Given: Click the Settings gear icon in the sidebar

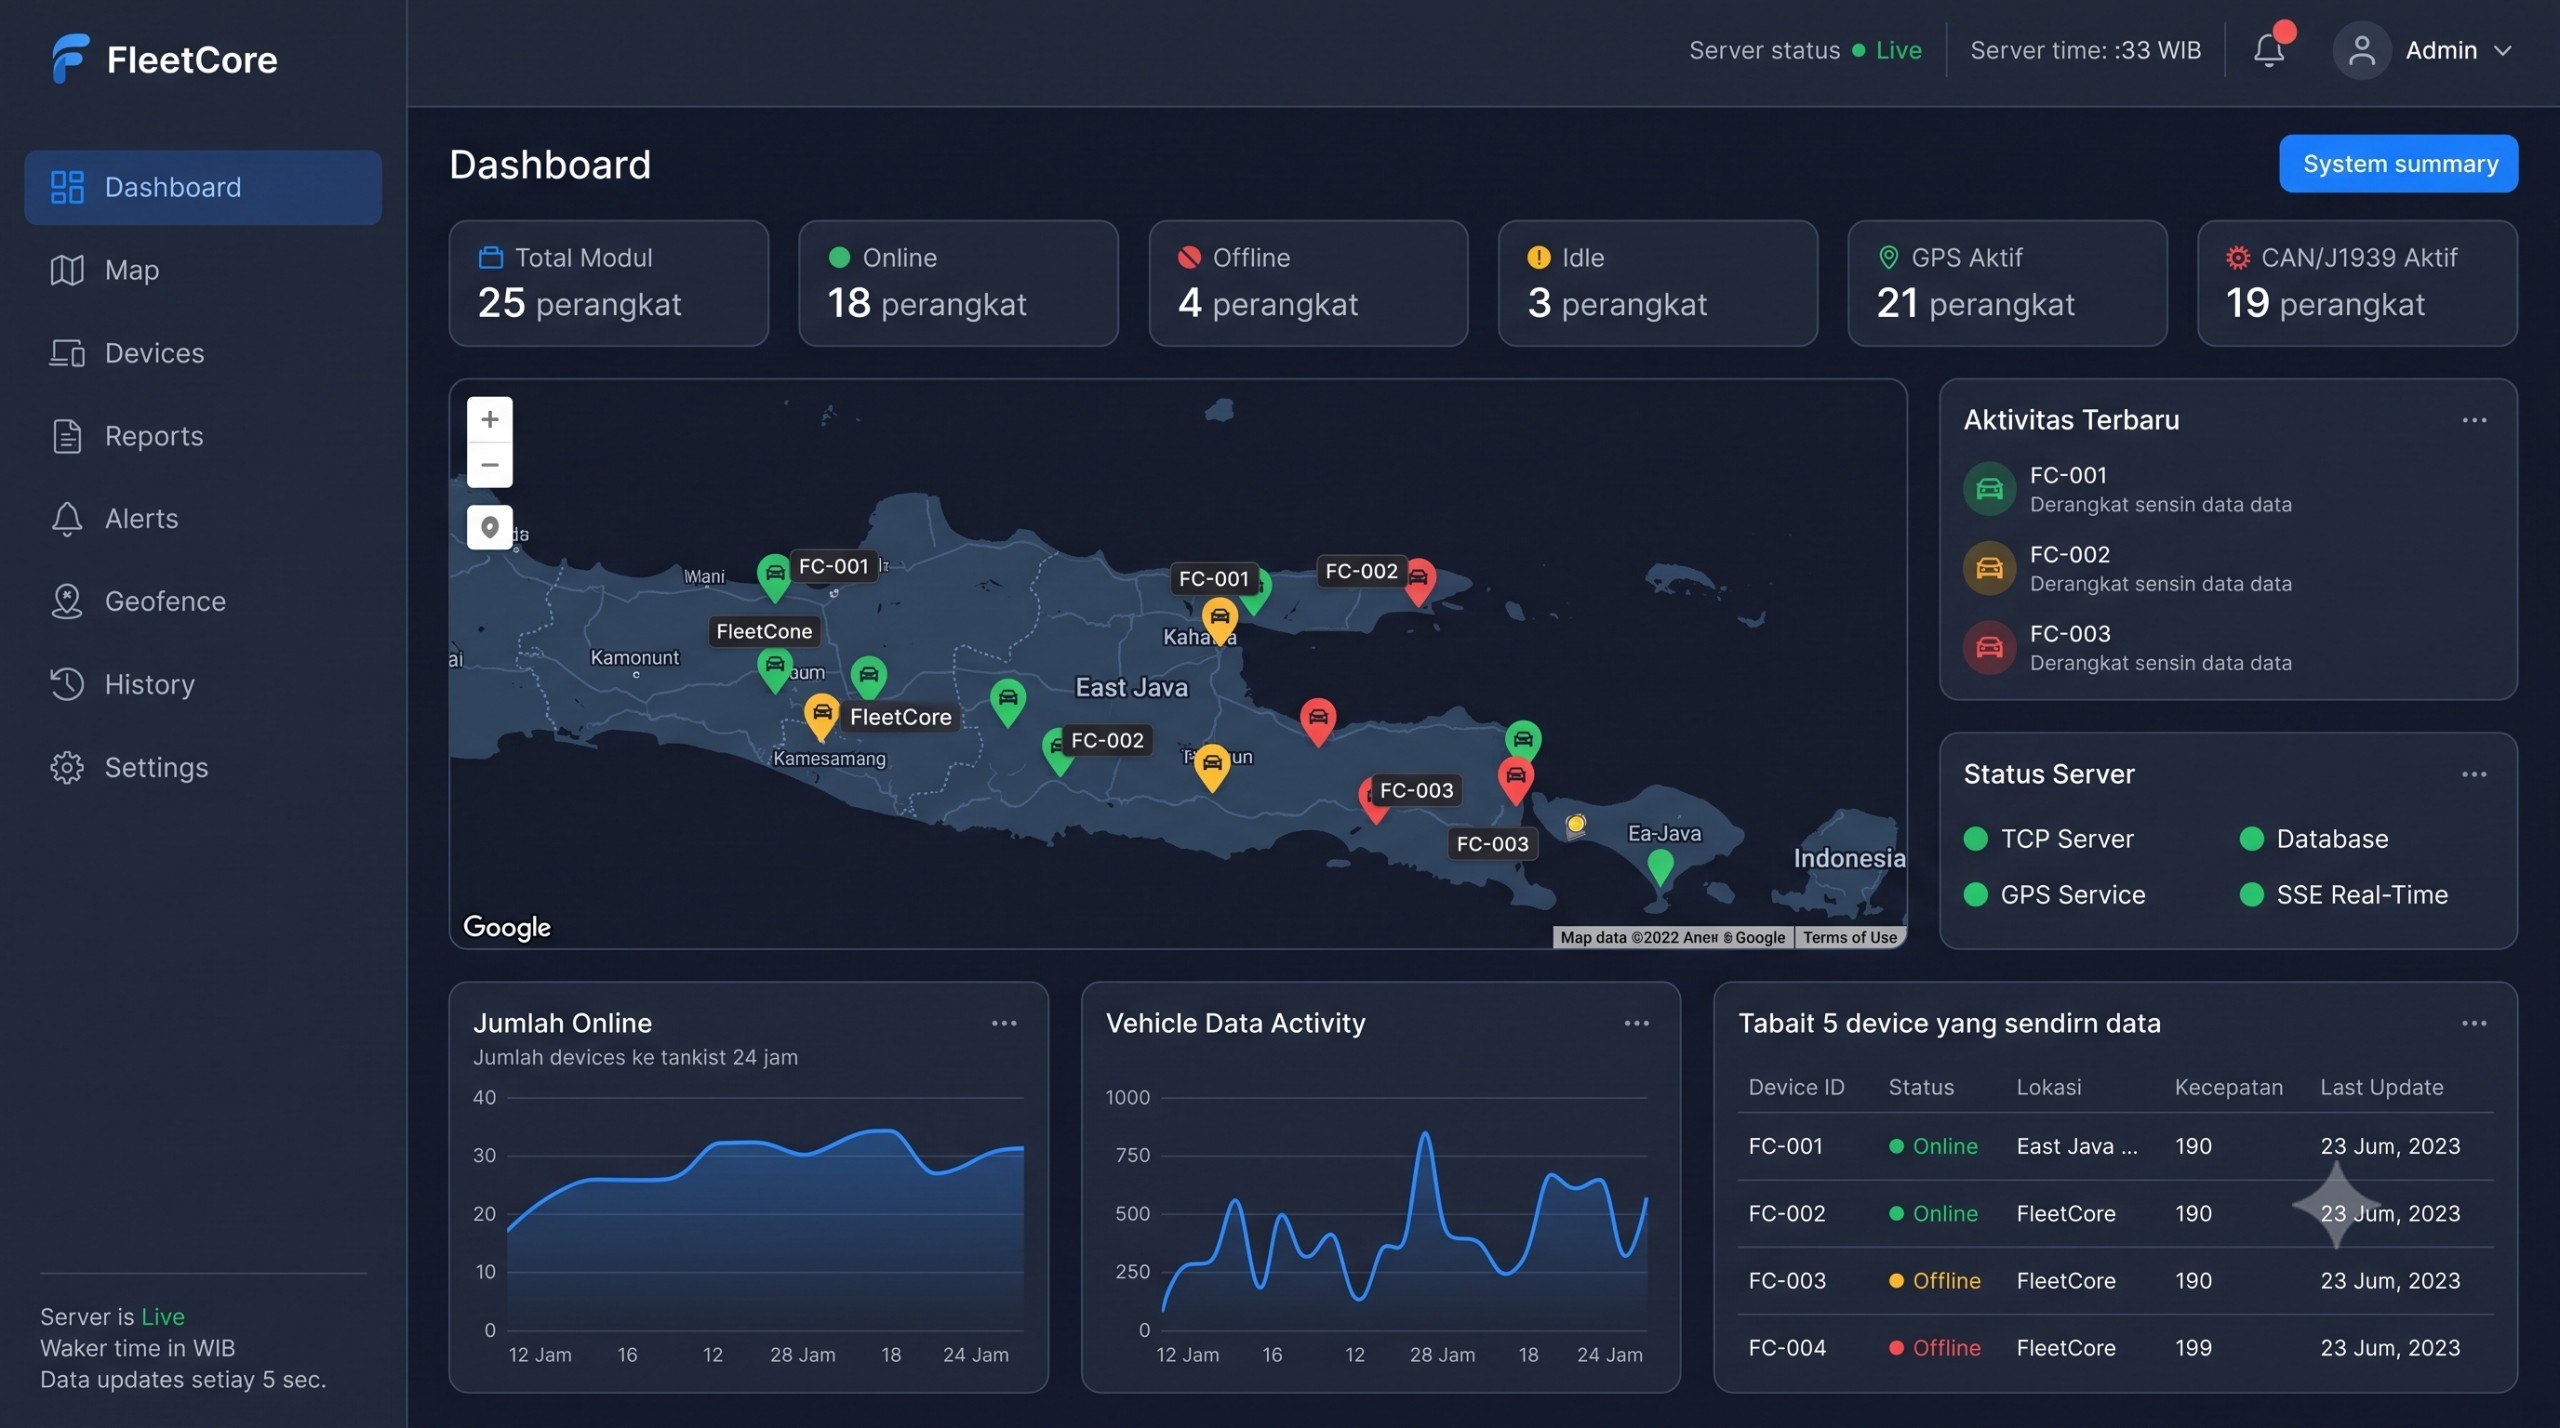Looking at the screenshot, I should tap(67, 767).
